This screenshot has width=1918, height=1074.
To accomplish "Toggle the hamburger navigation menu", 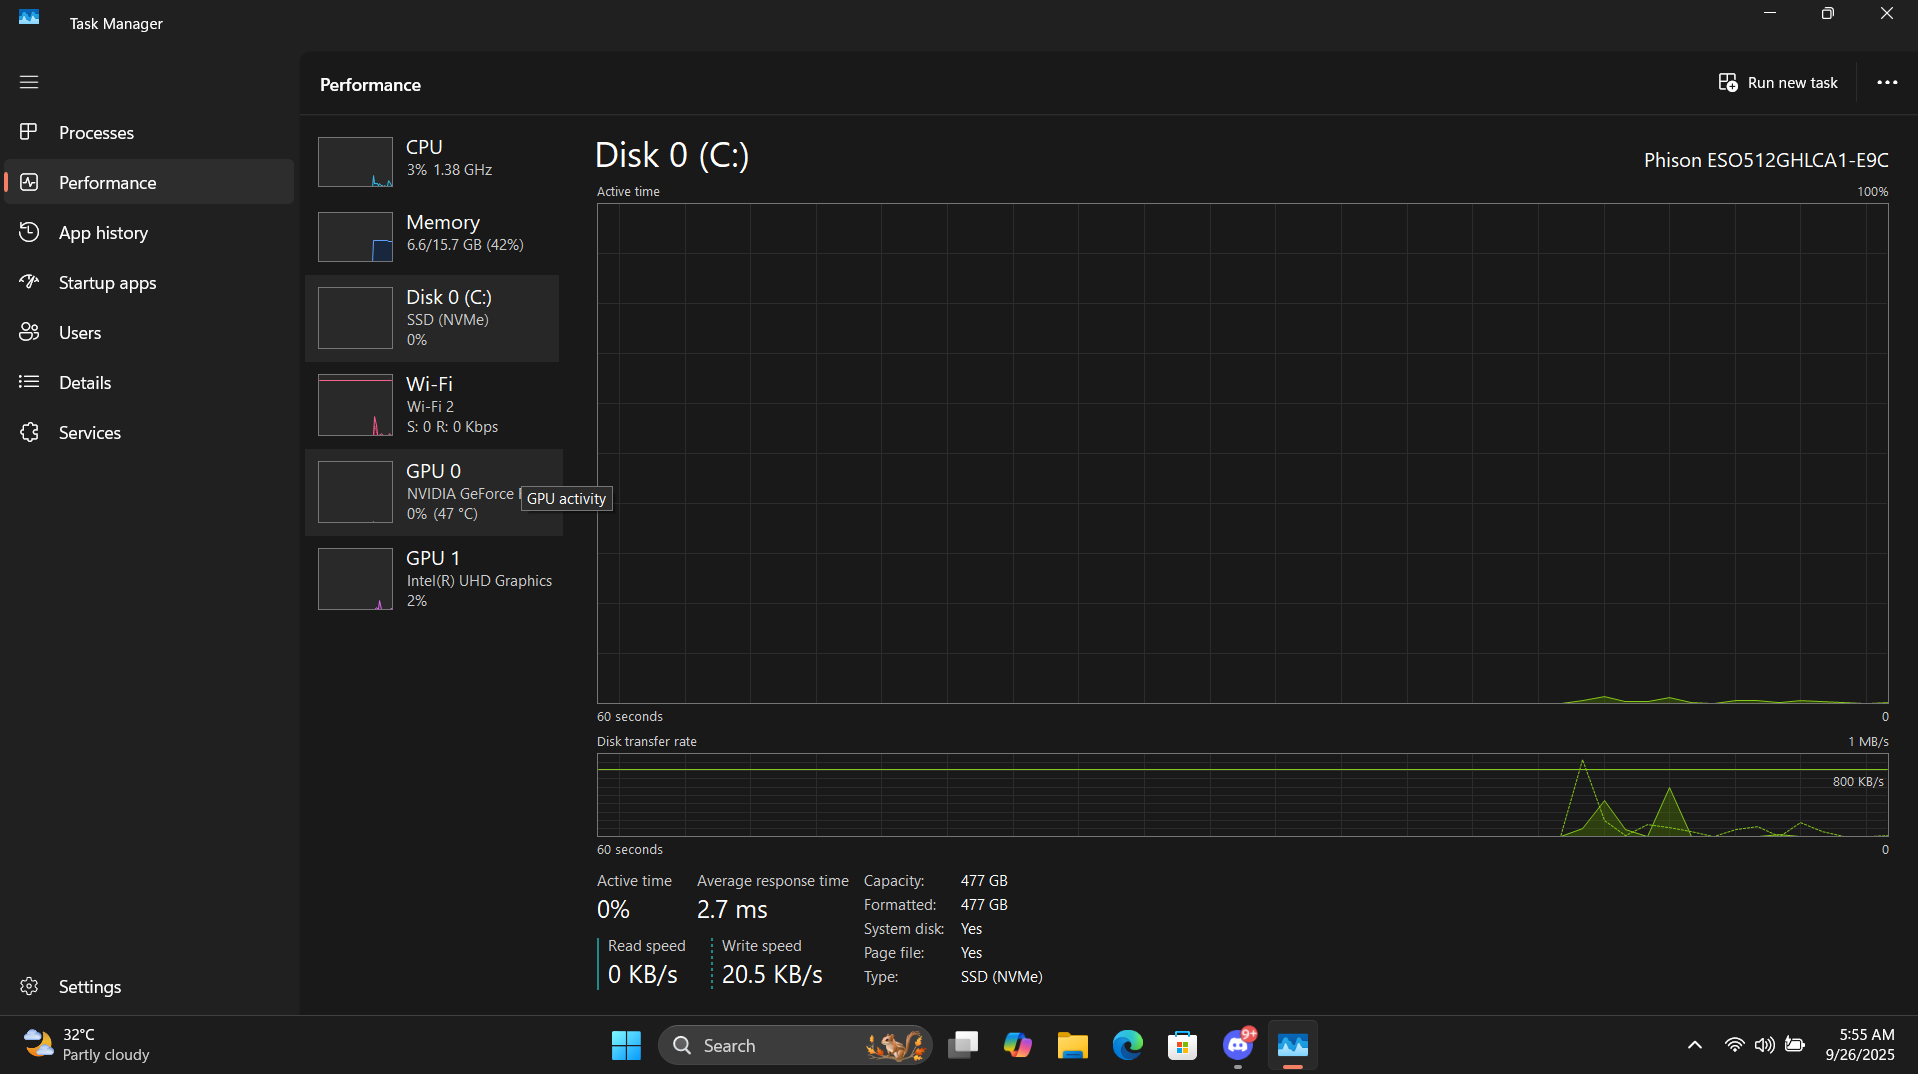I will pyautogui.click(x=29, y=82).
